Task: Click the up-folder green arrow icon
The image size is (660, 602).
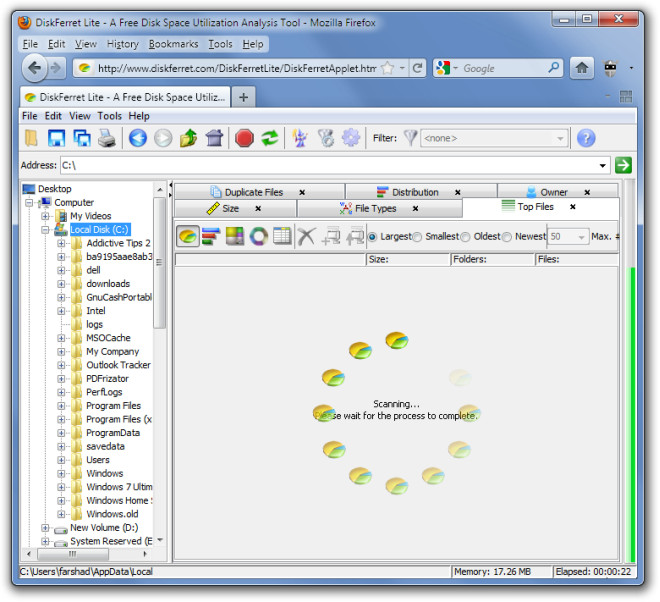Action: [x=189, y=138]
